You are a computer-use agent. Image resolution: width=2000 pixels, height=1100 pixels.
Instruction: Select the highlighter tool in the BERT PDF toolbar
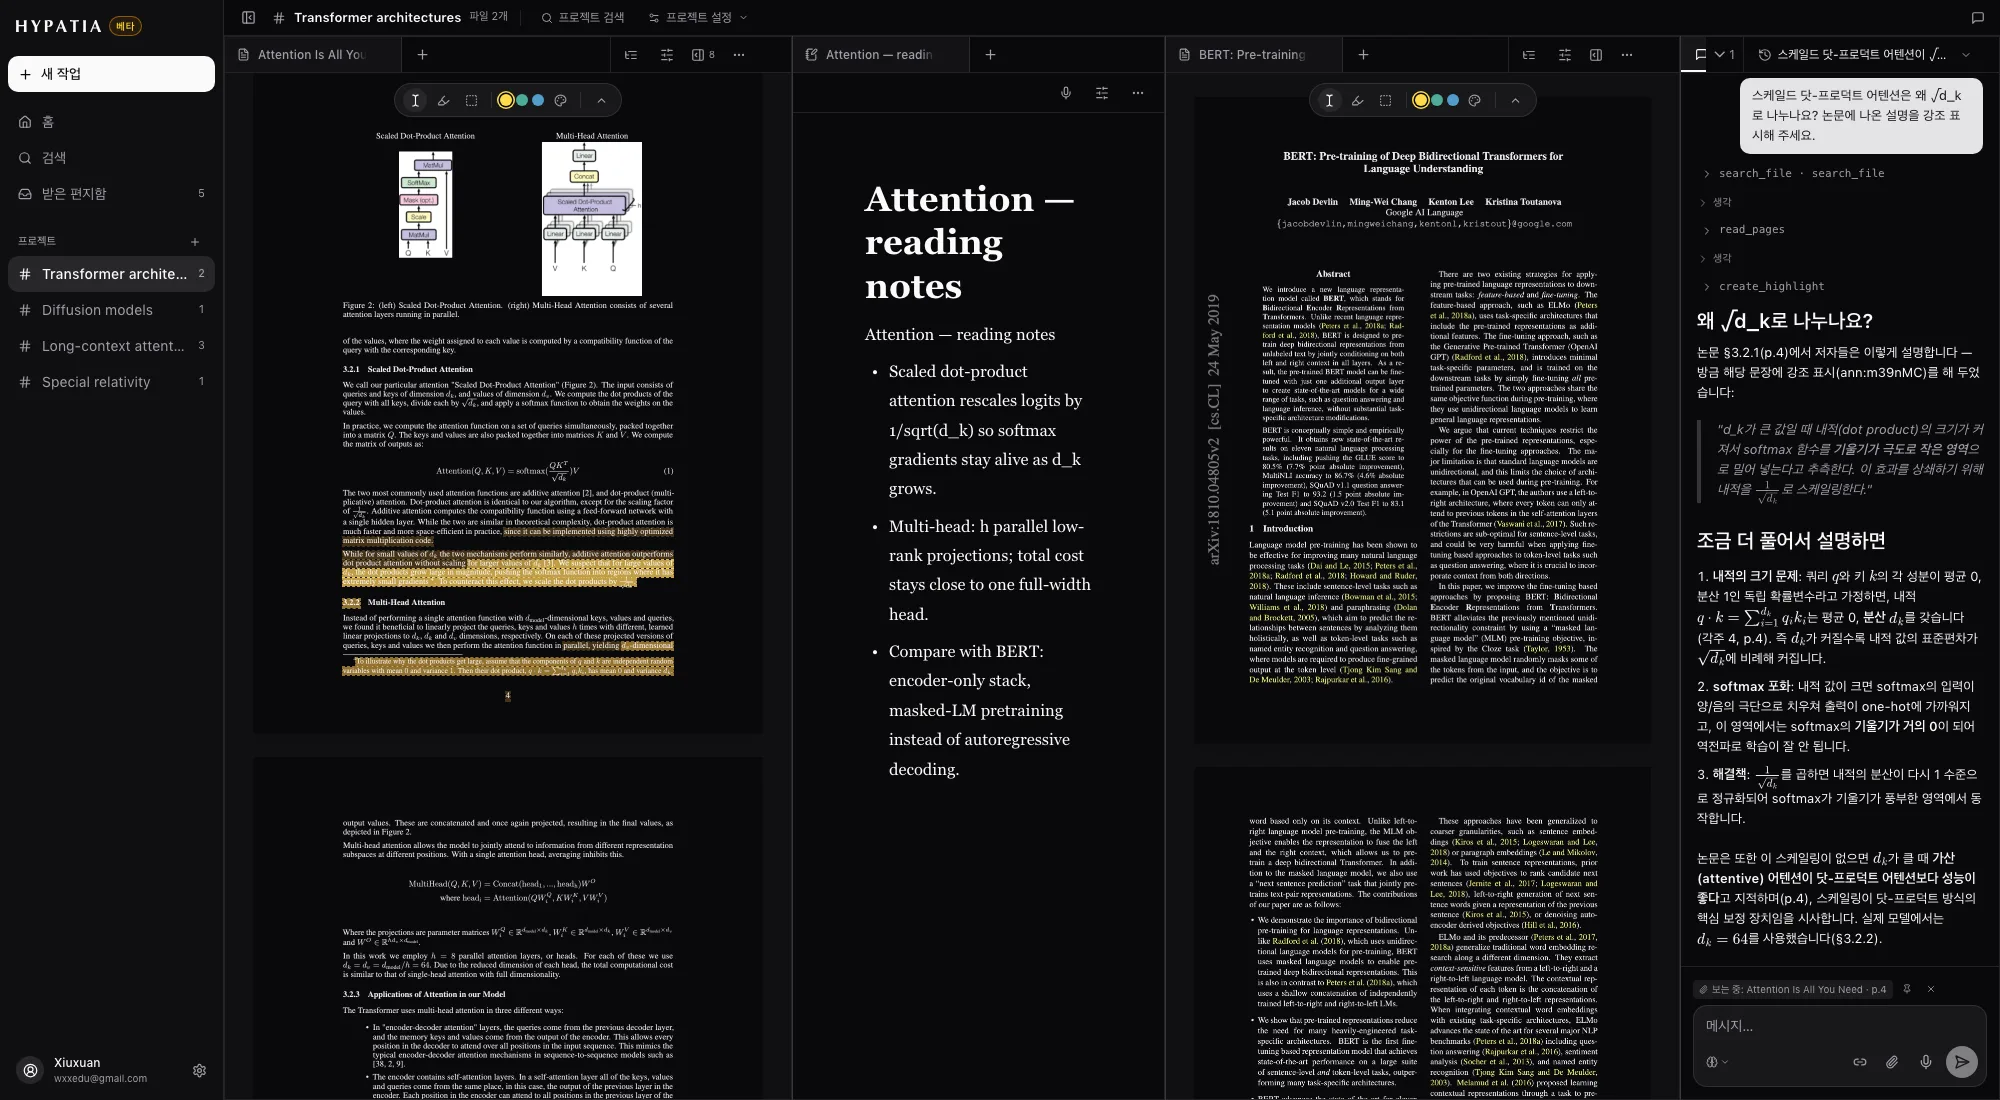[x=1357, y=100]
